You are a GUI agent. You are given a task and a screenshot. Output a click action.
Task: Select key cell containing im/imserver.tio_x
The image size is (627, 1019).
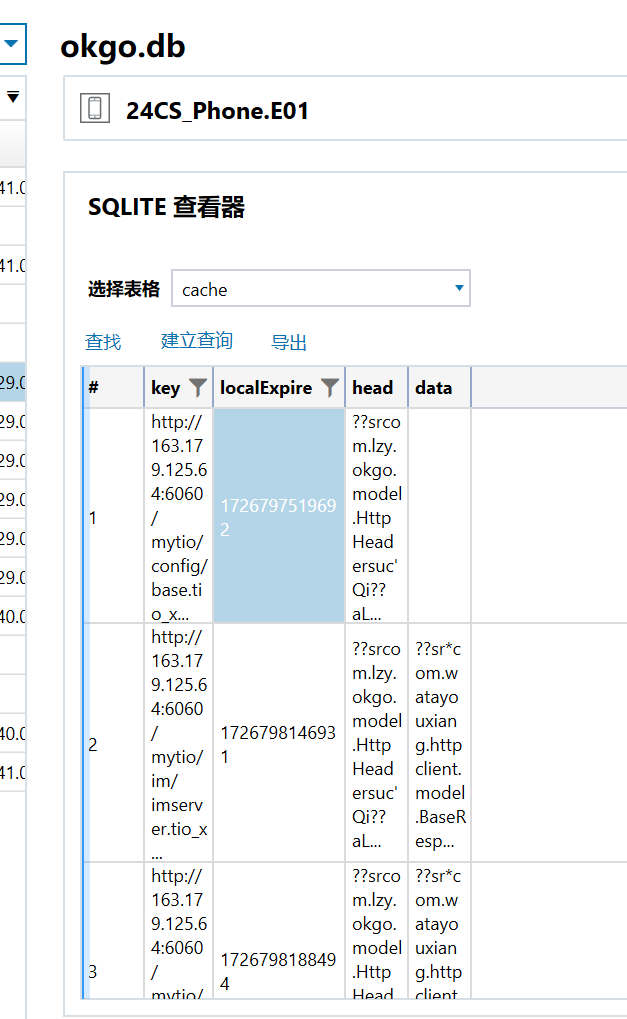(179, 743)
